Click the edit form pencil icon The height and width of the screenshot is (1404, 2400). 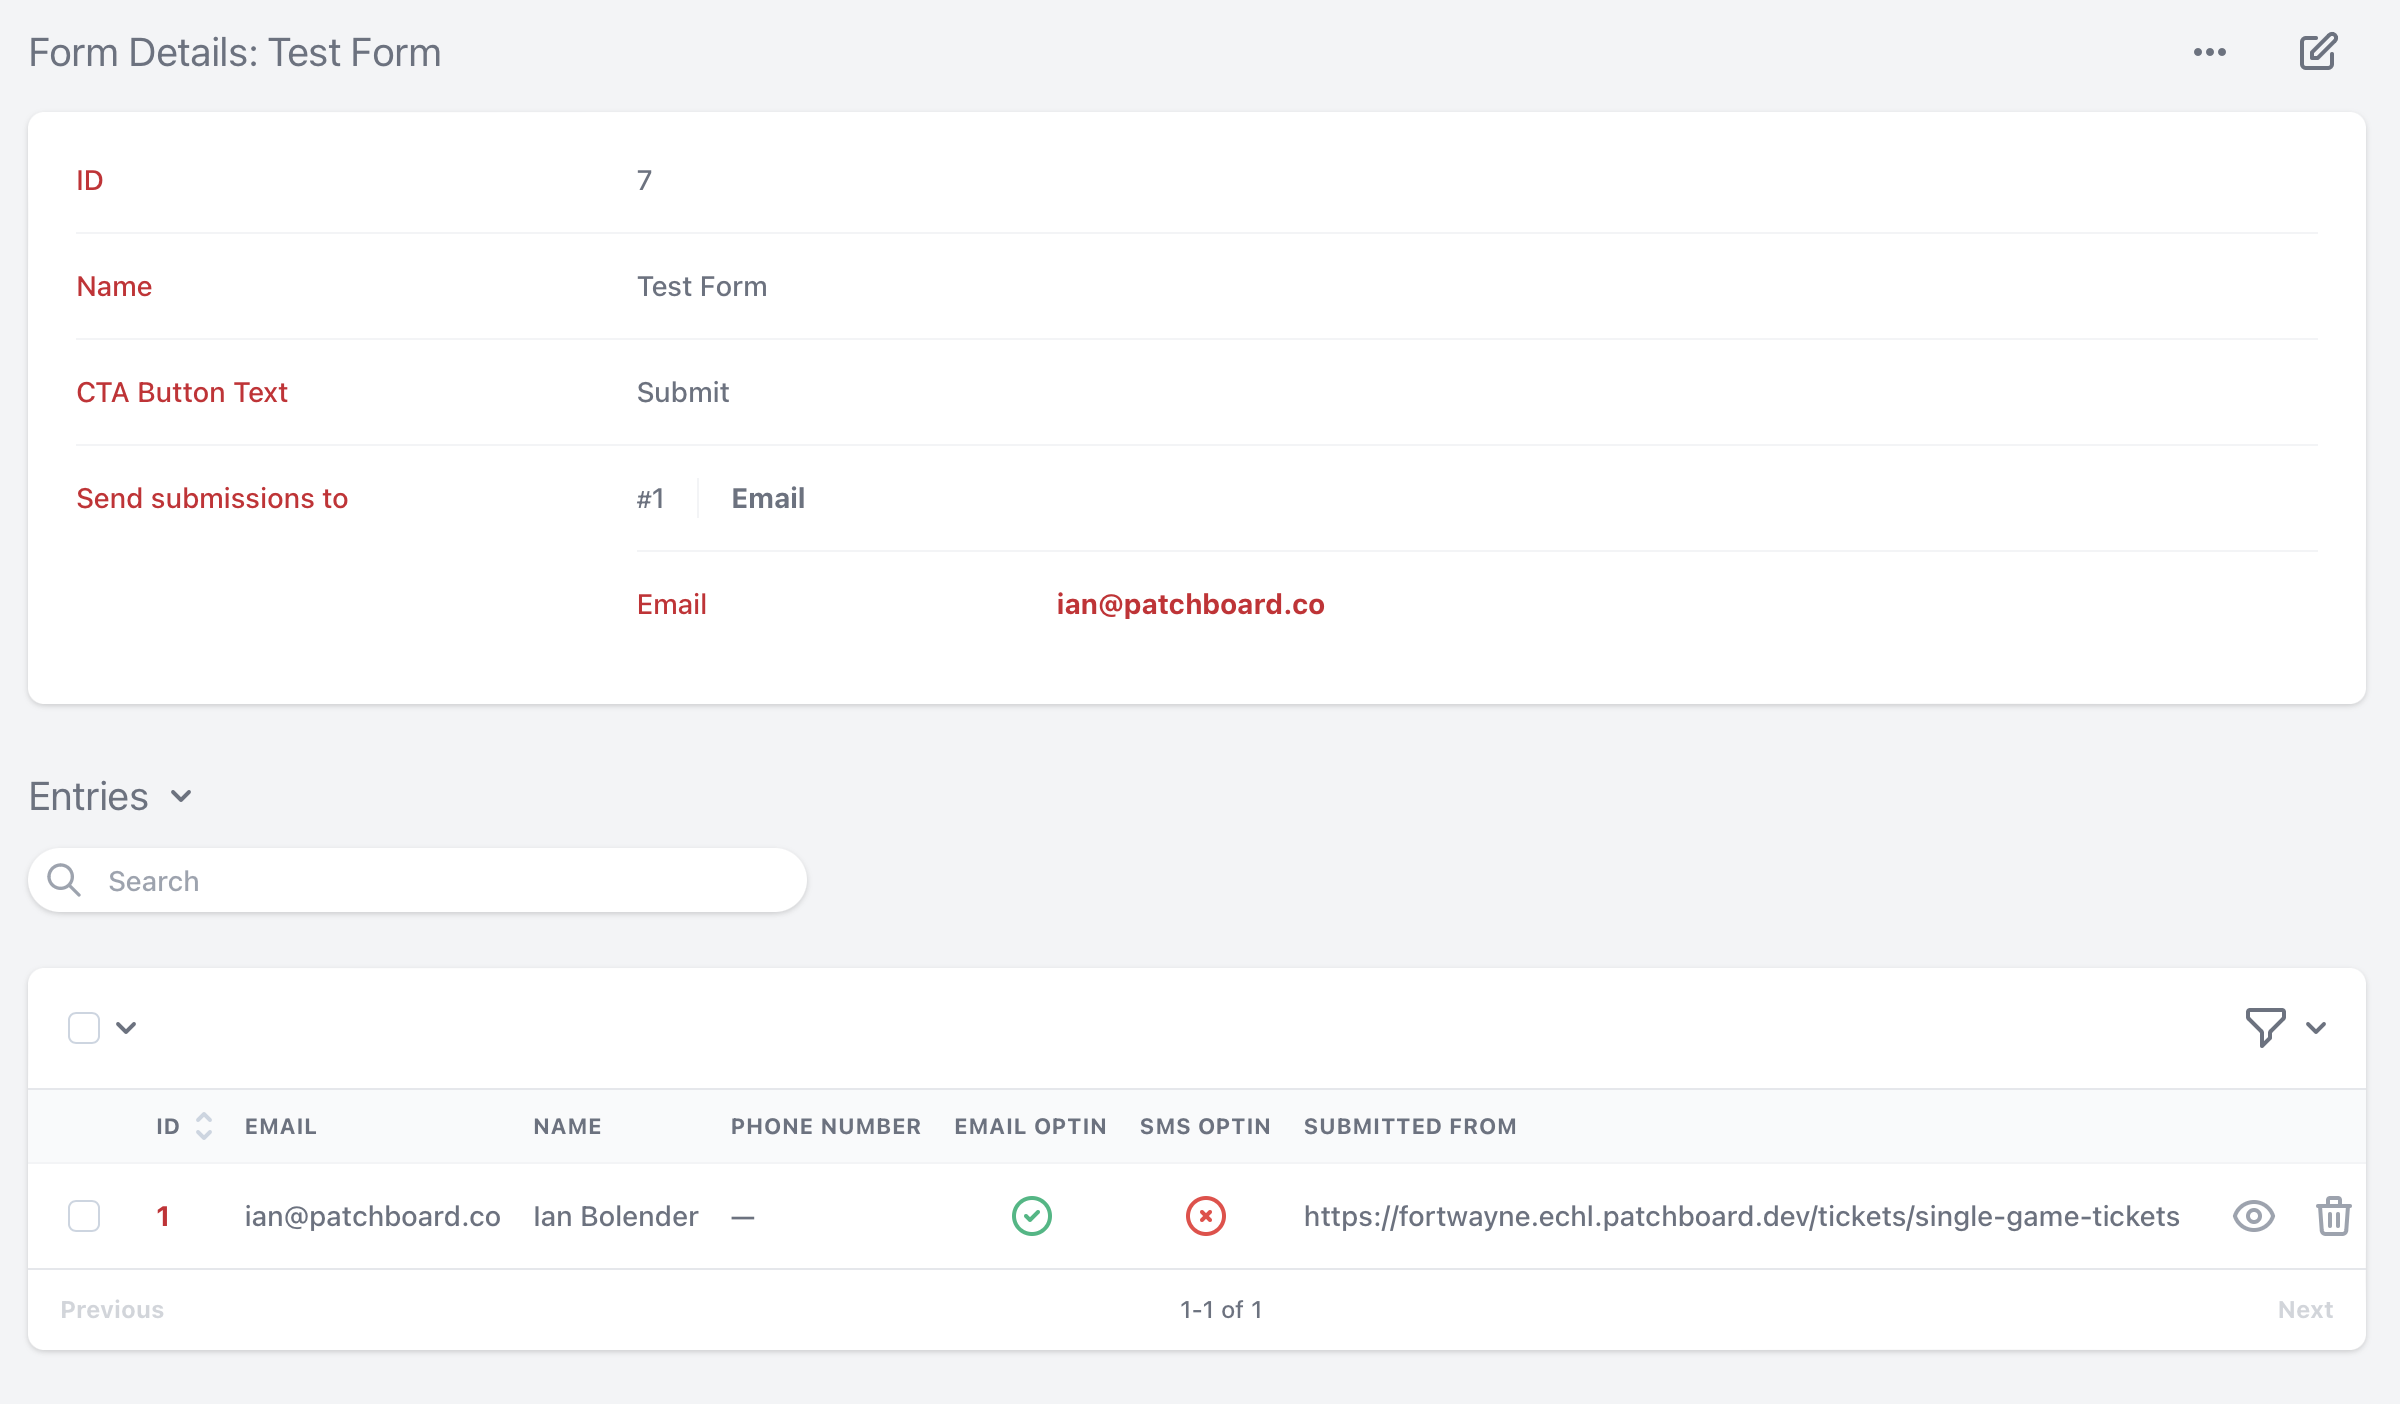coord(2318,52)
